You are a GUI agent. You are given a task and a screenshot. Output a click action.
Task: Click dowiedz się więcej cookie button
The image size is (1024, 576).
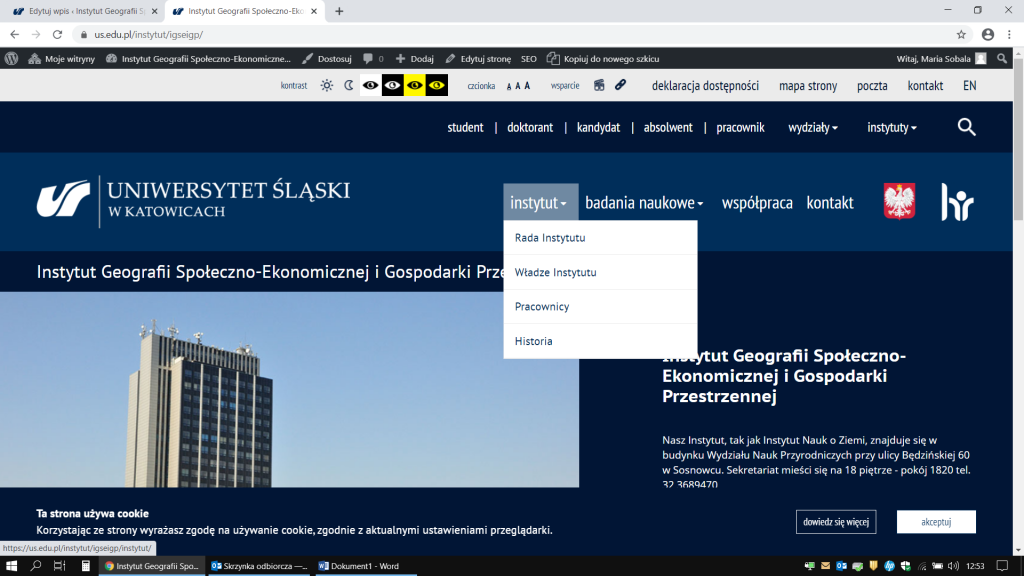pos(836,522)
